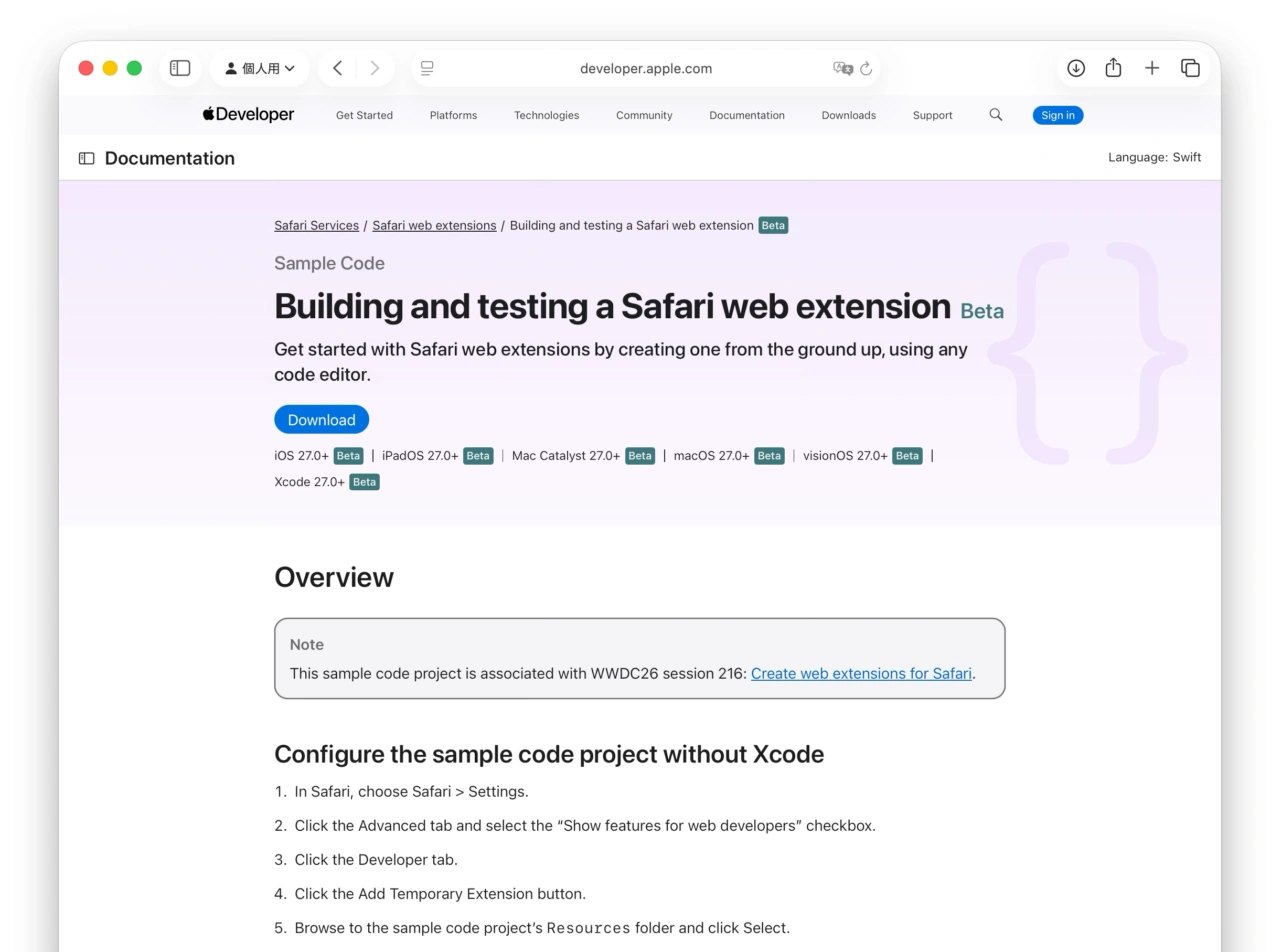Open the Technologies menu

[546, 115]
